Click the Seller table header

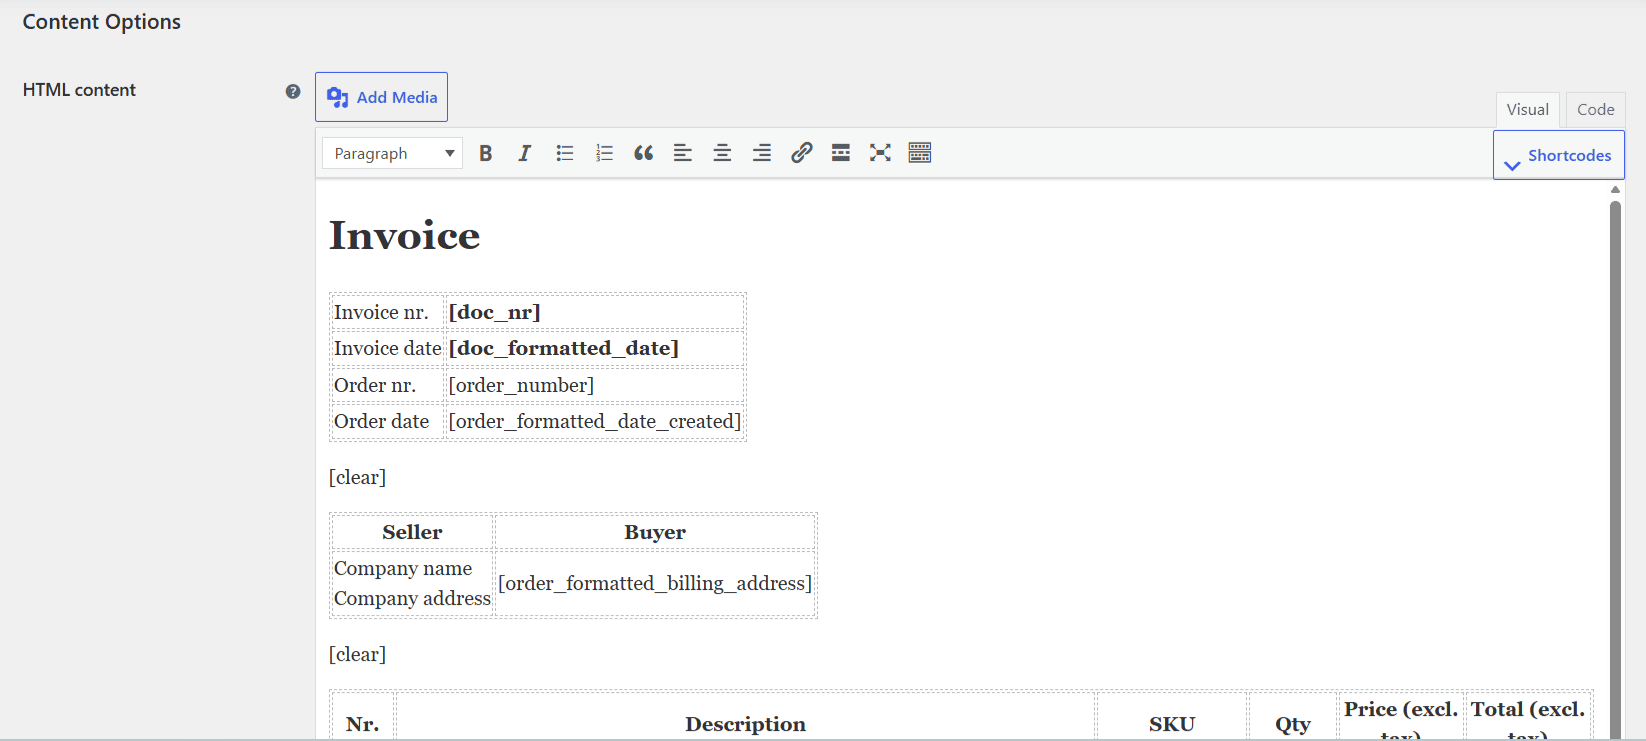(412, 532)
